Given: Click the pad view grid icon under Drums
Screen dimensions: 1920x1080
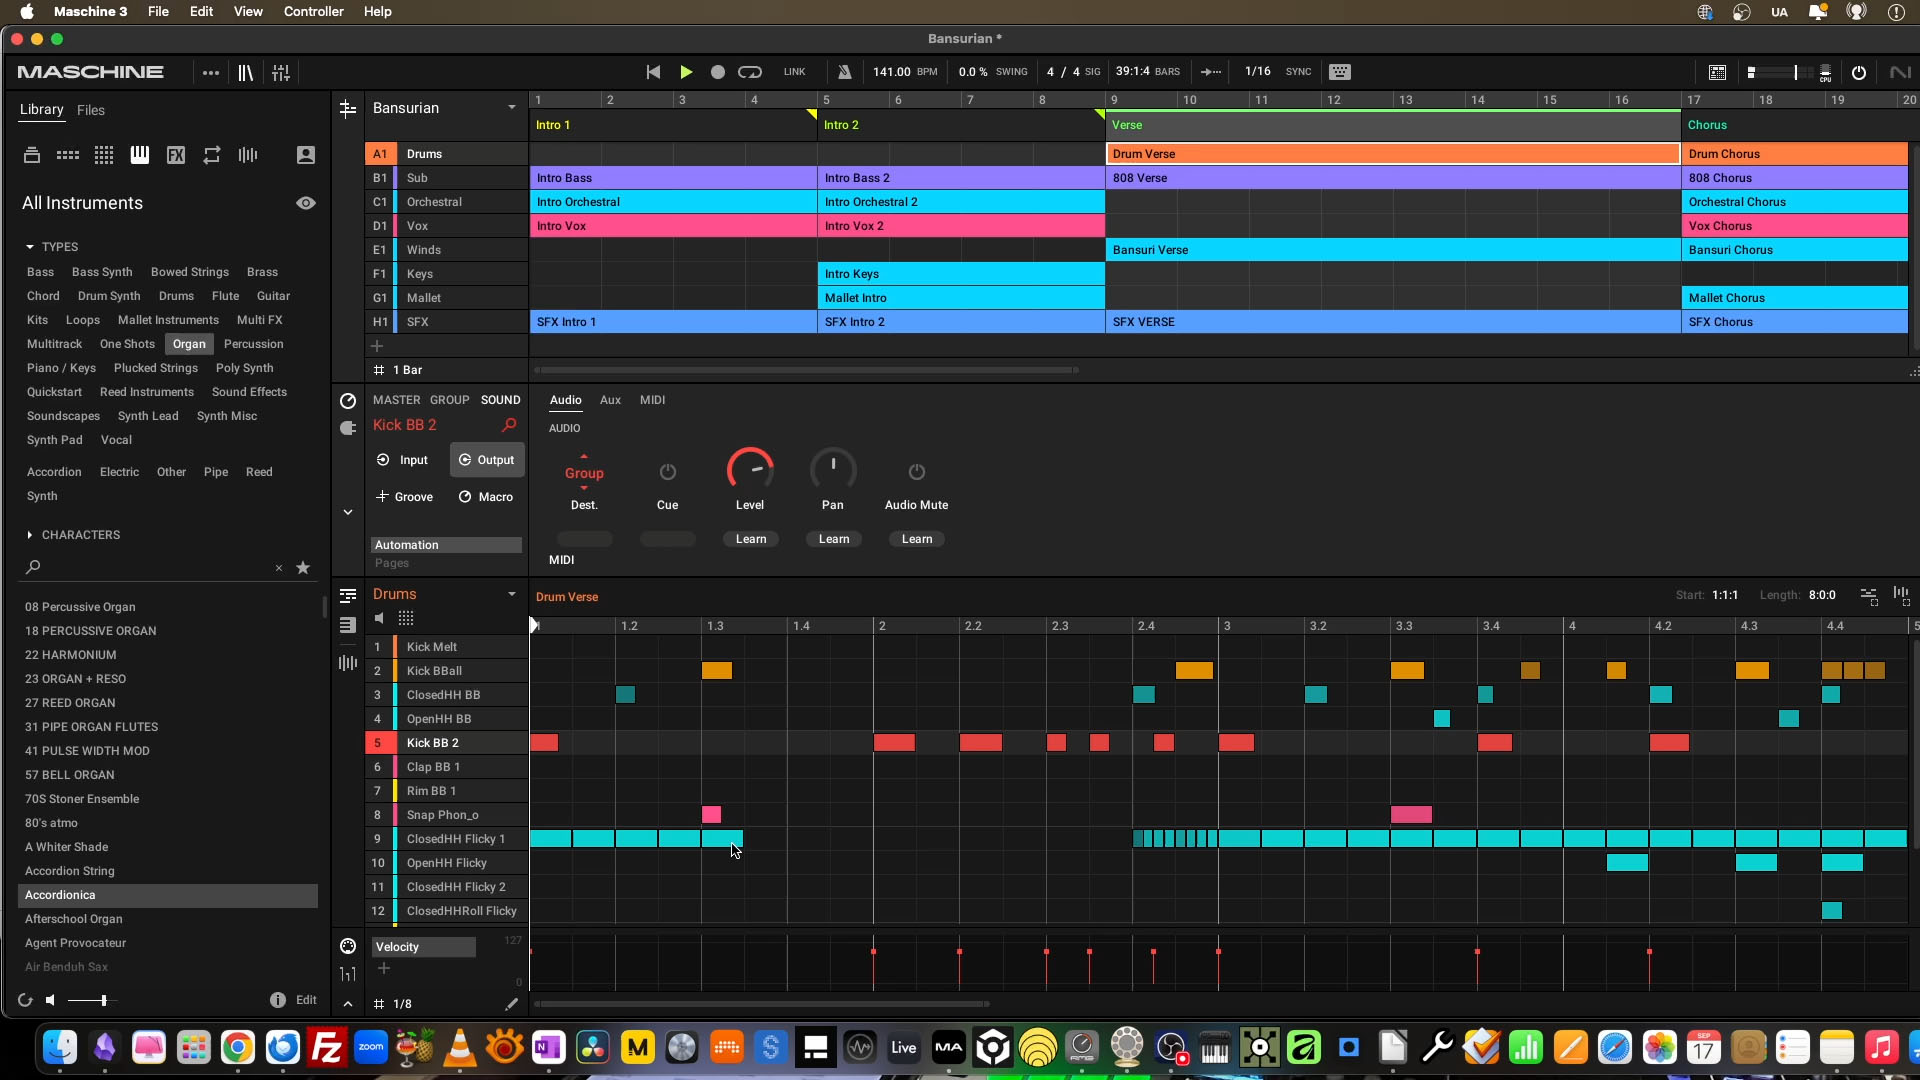Looking at the screenshot, I should [x=406, y=619].
